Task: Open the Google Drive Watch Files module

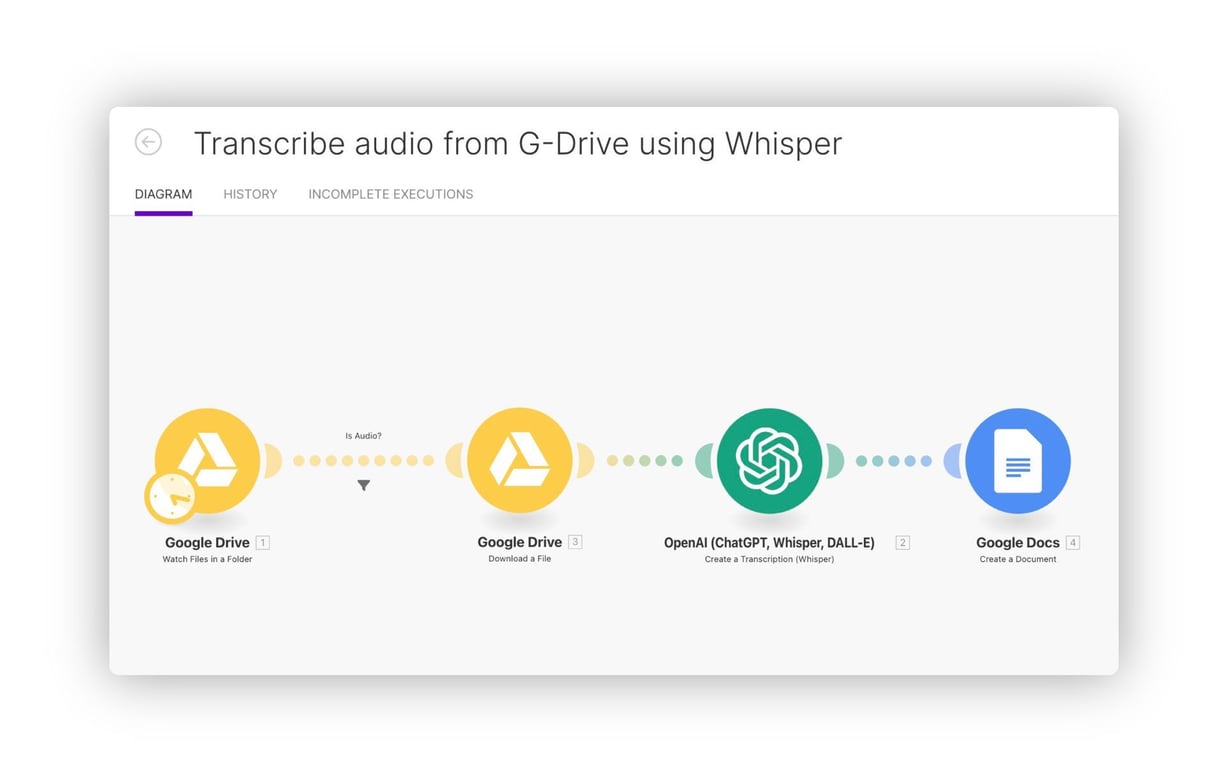Action: coord(207,461)
